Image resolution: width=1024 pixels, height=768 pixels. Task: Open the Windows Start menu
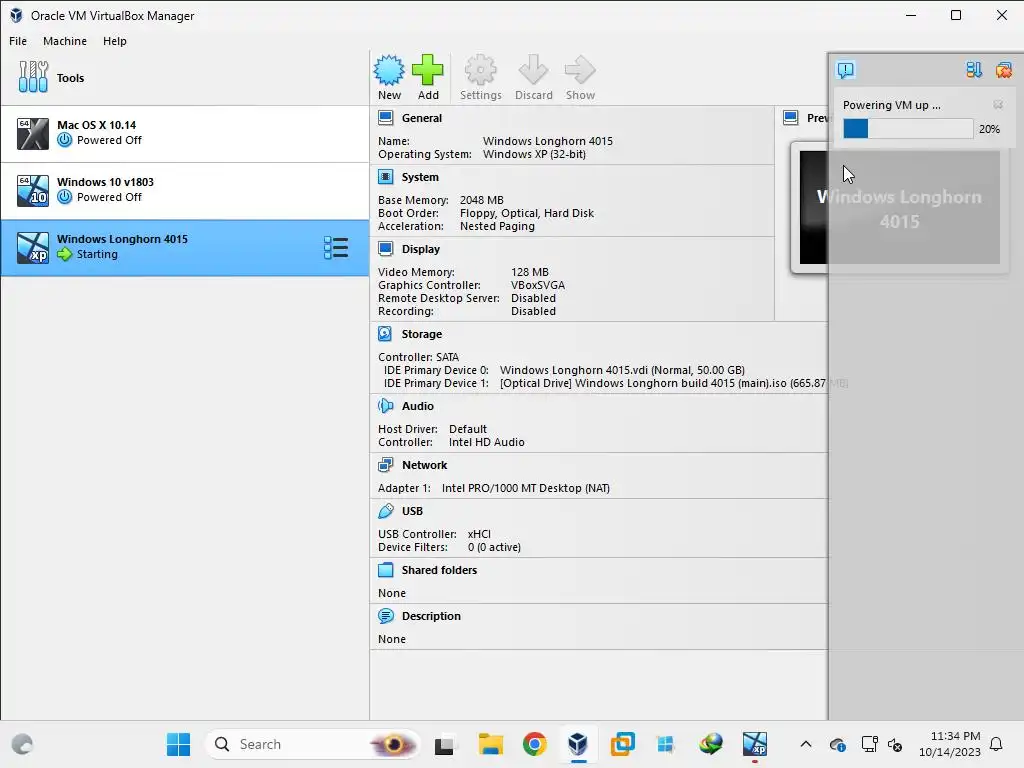coord(178,744)
